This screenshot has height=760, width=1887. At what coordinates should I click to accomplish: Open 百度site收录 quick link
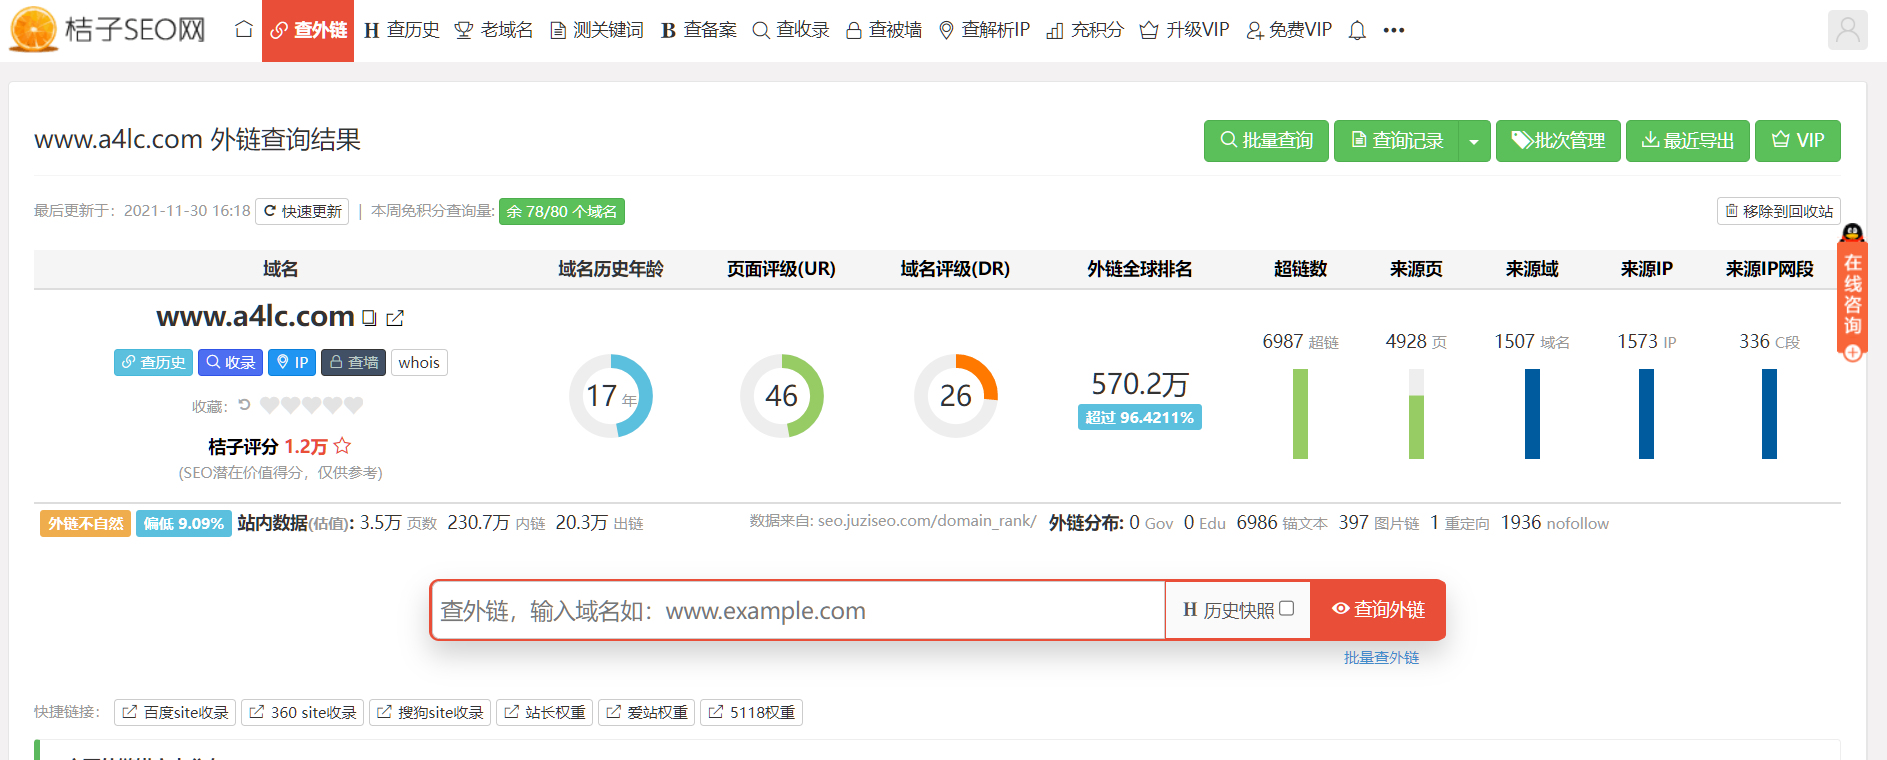point(175,712)
